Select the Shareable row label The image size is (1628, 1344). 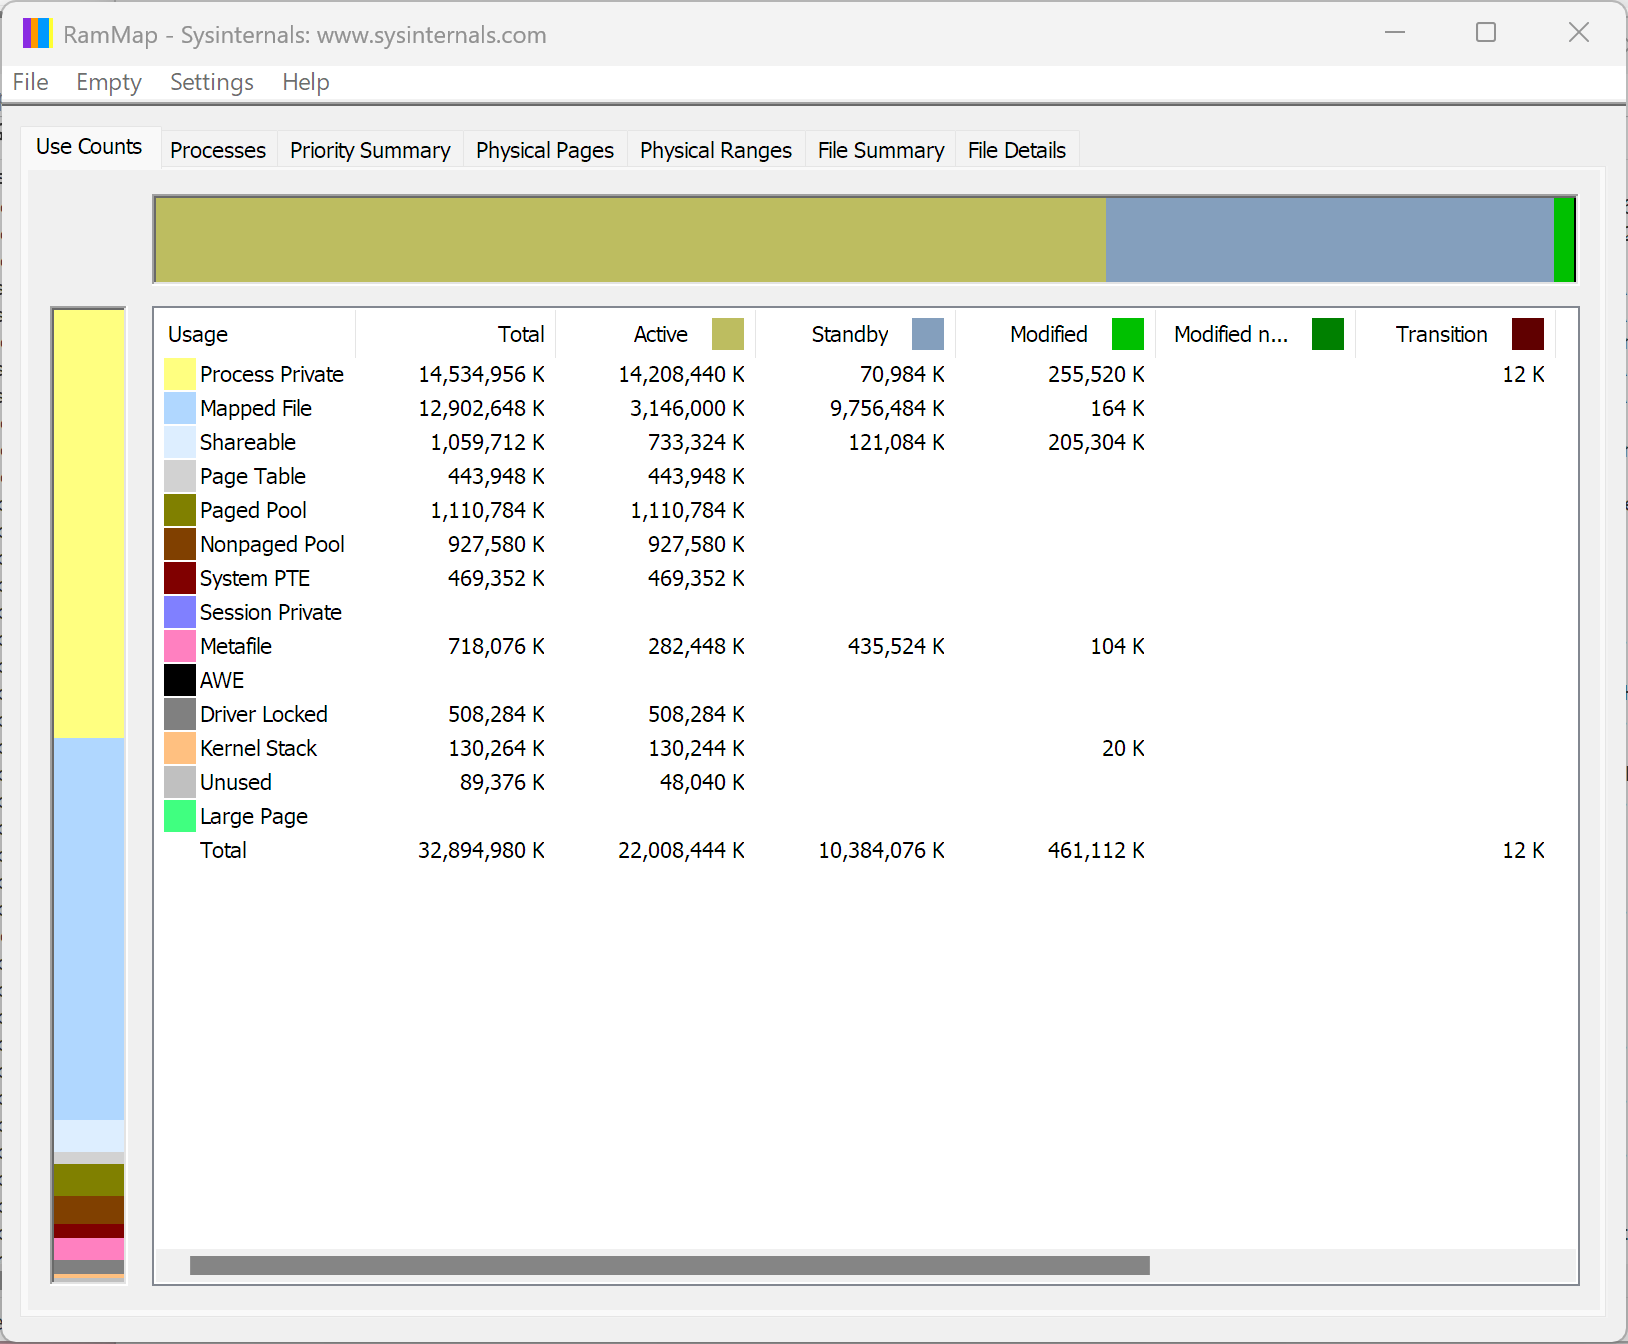[248, 442]
